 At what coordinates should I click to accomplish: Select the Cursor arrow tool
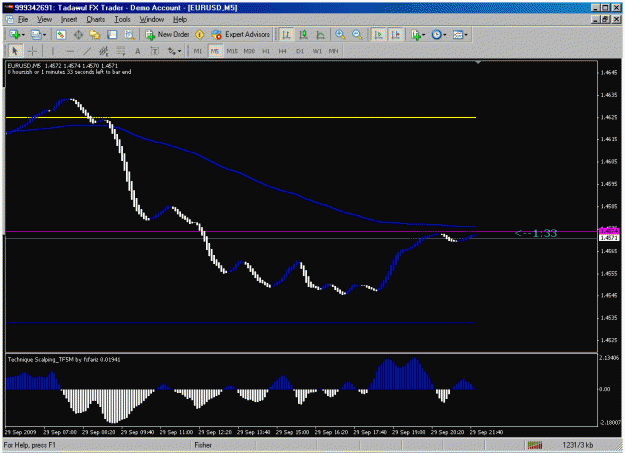[x=15, y=51]
